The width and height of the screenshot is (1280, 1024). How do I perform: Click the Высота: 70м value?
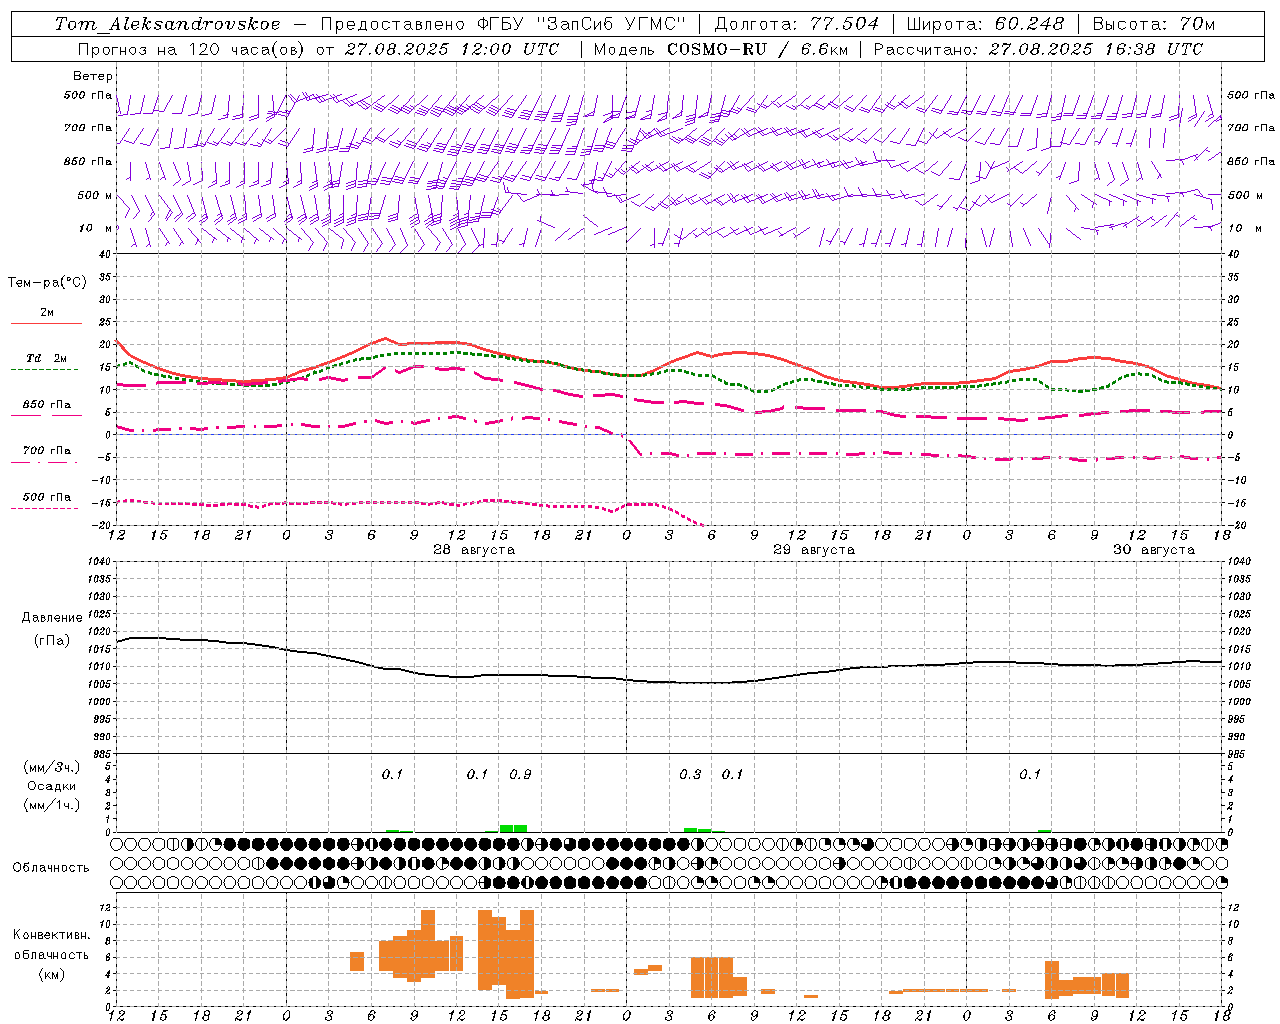(1154, 24)
